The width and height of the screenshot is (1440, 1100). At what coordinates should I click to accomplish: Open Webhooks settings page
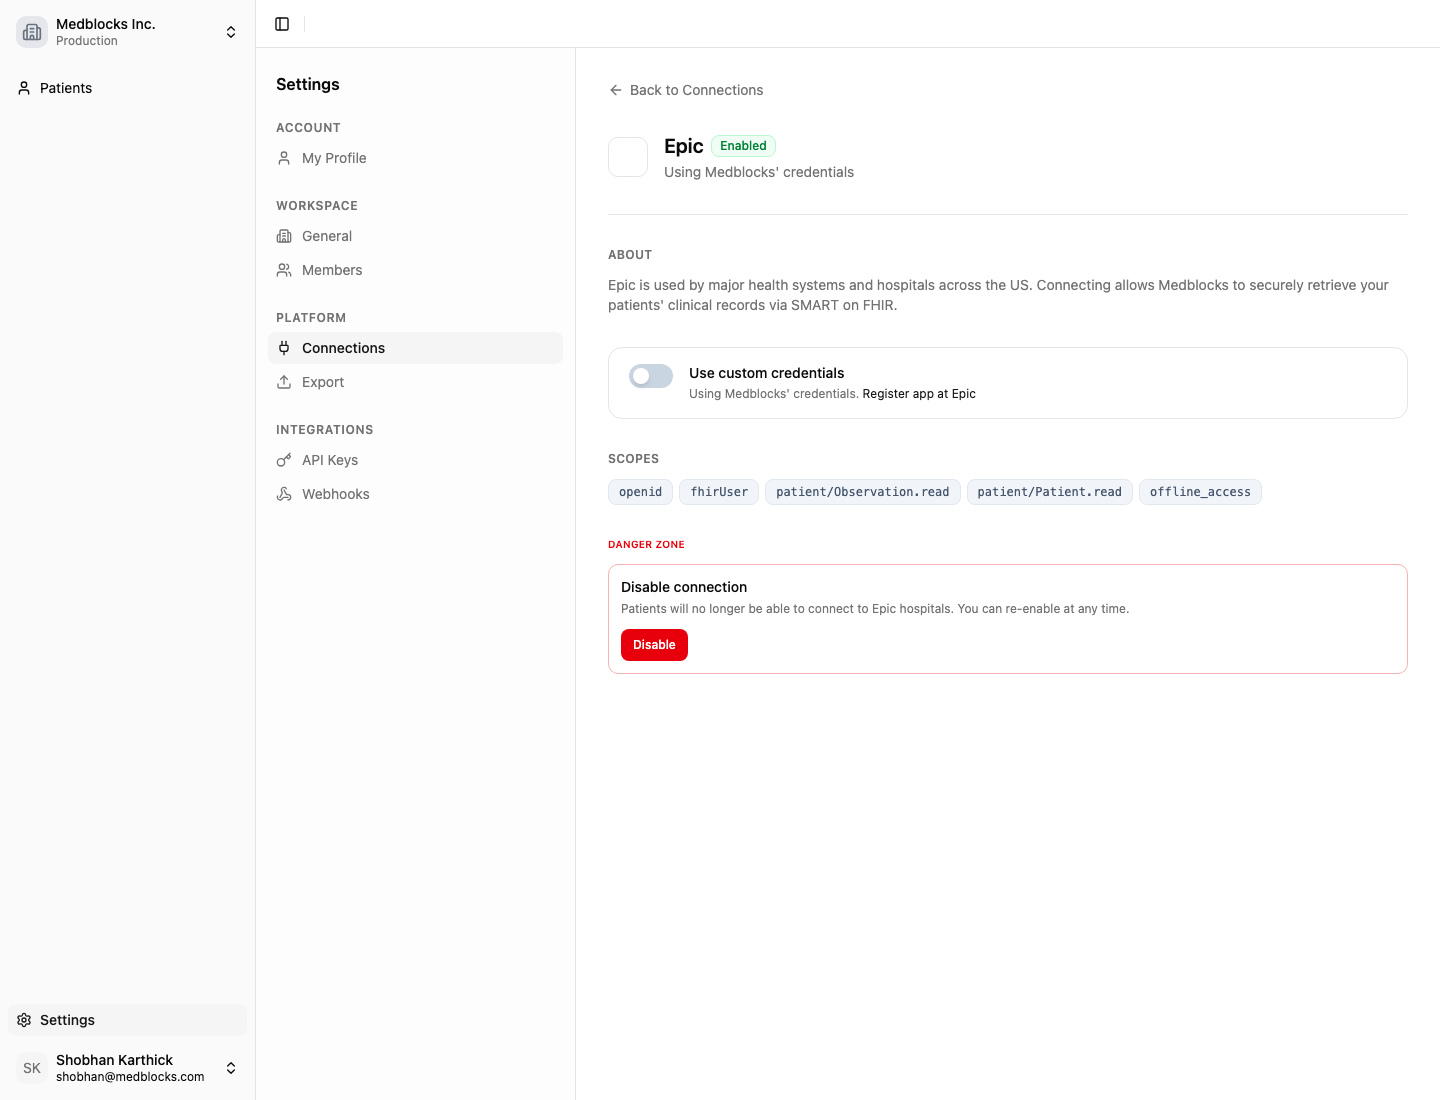point(415,494)
